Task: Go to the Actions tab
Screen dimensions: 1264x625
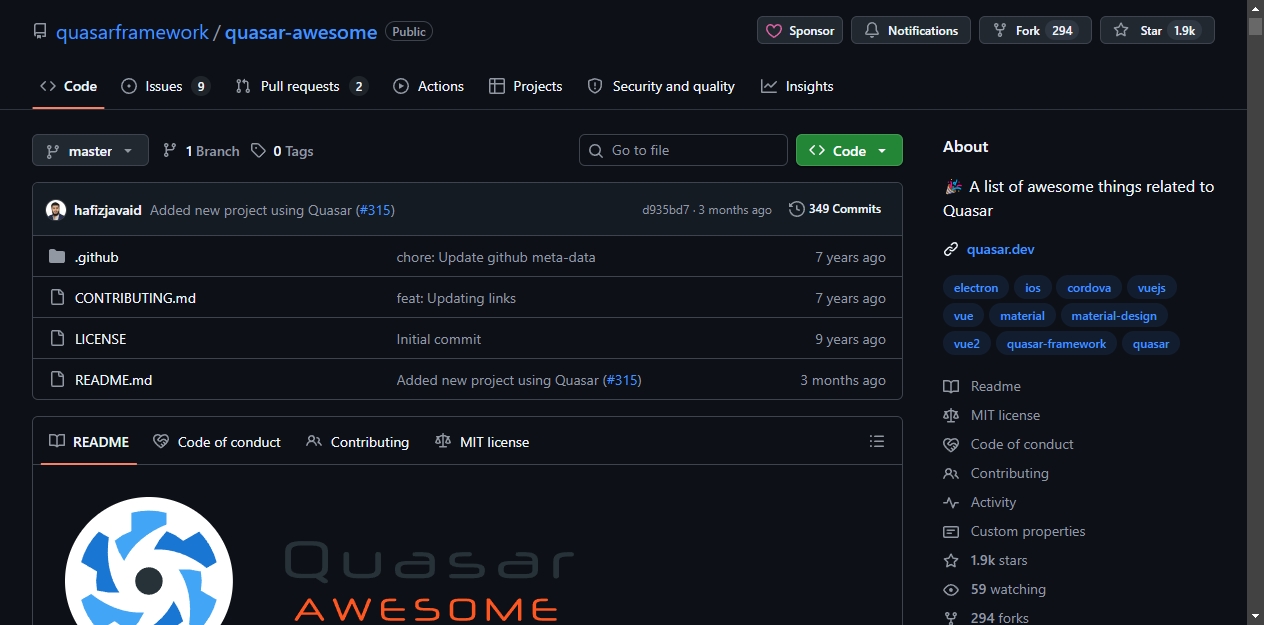Action: [x=429, y=86]
